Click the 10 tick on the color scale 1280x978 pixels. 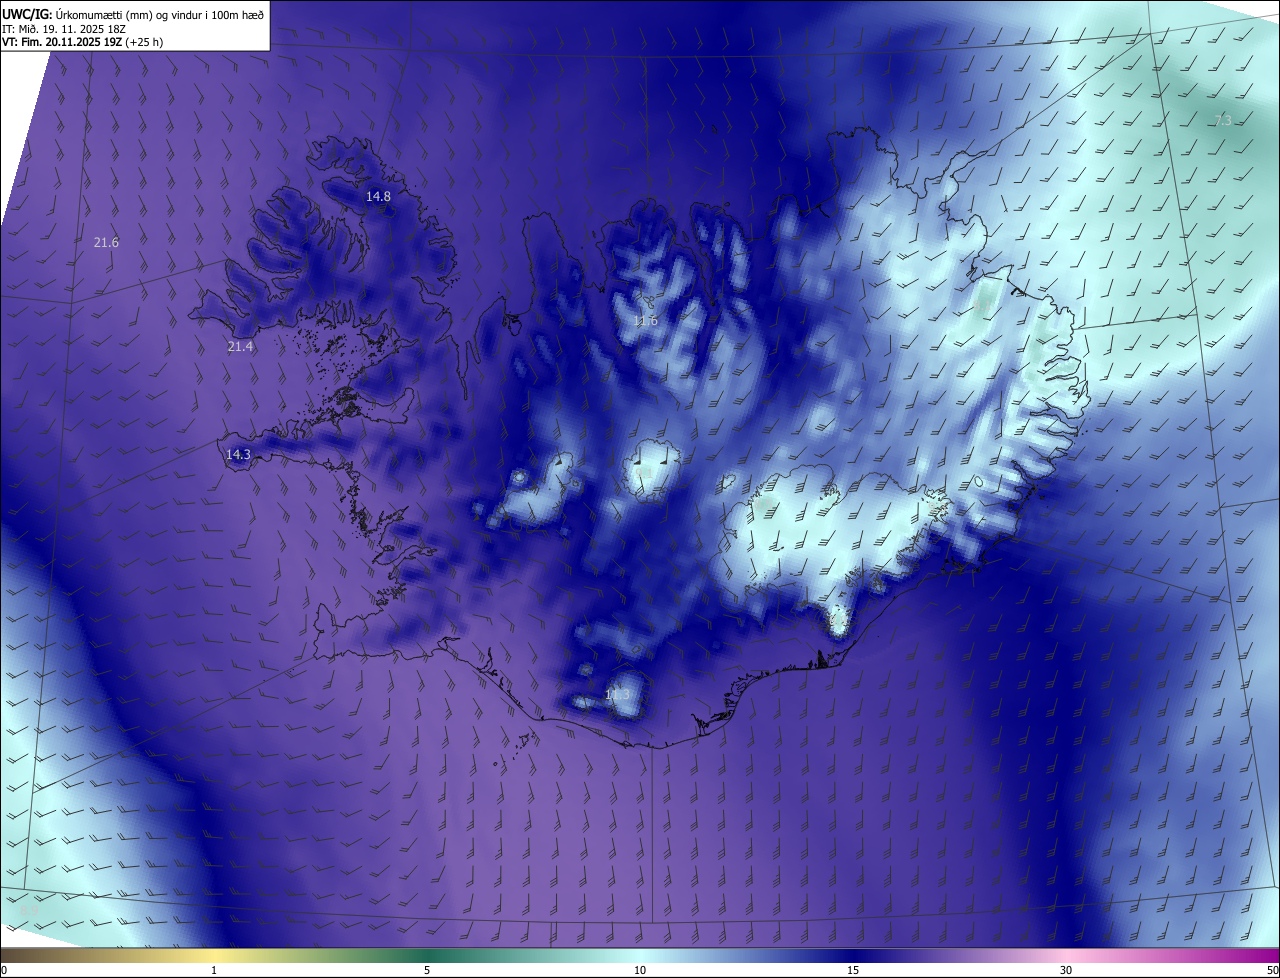point(640,971)
